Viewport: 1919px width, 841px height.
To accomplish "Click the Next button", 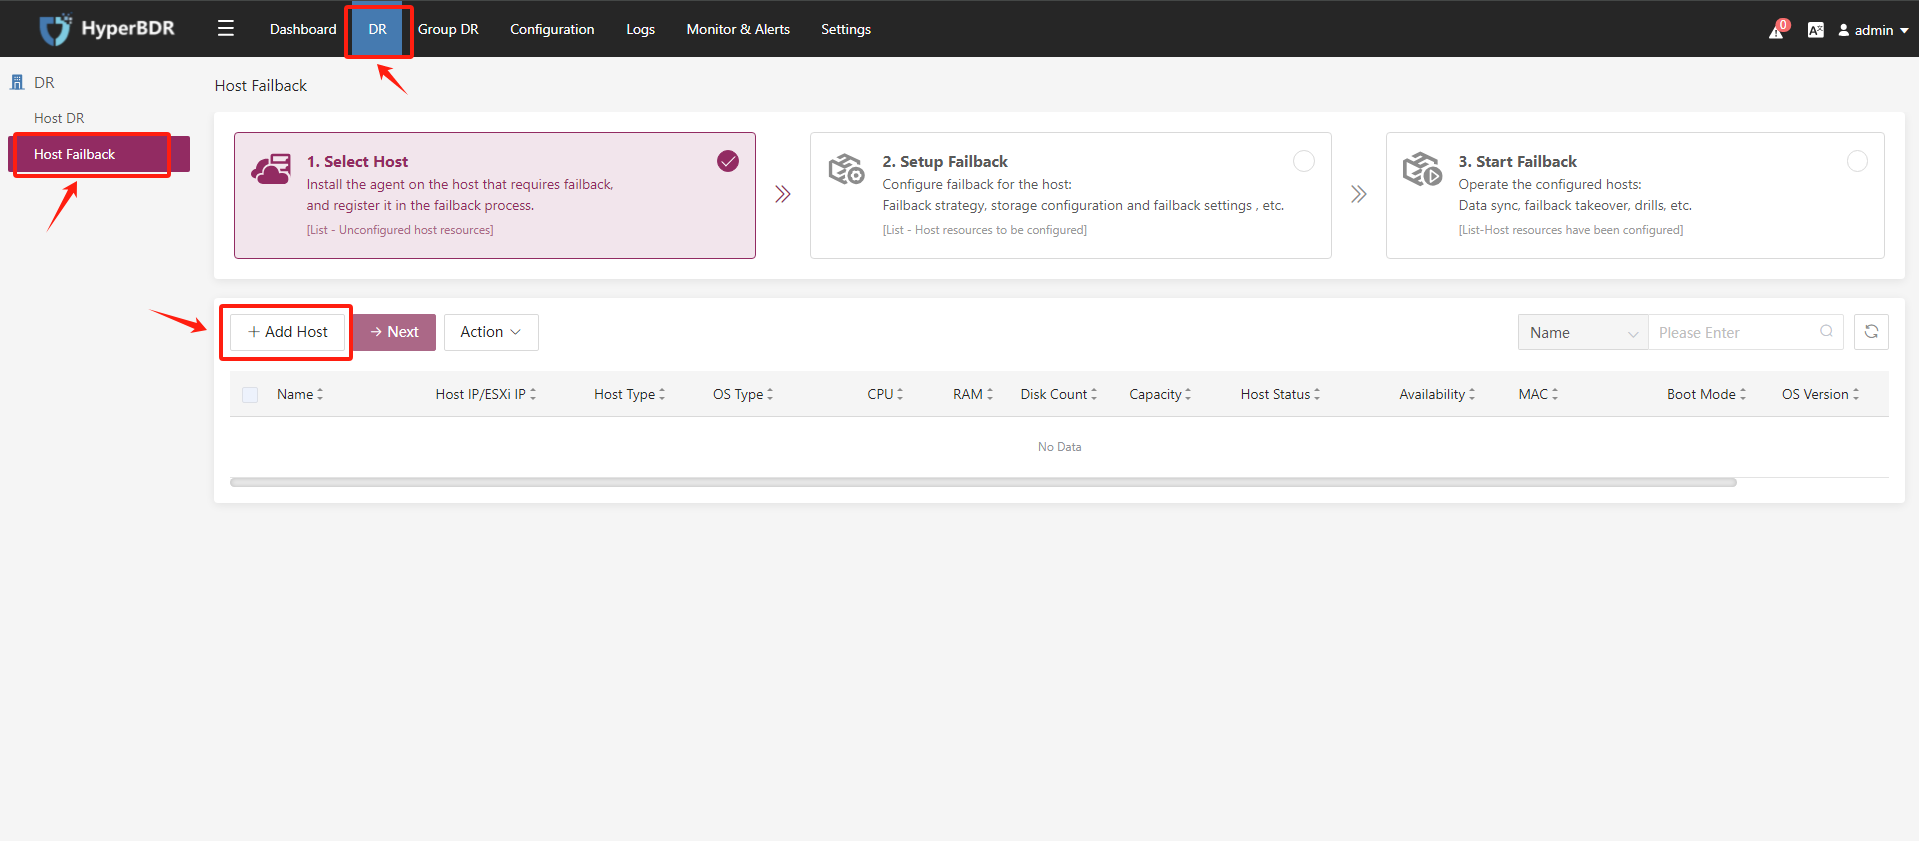I will pos(394,332).
